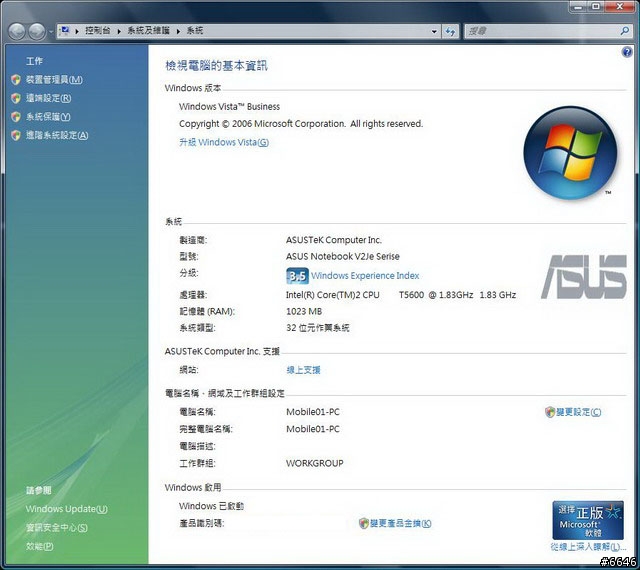The height and width of the screenshot is (570, 640).
Task: Click the Back navigation arrow button
Action: 17,31
